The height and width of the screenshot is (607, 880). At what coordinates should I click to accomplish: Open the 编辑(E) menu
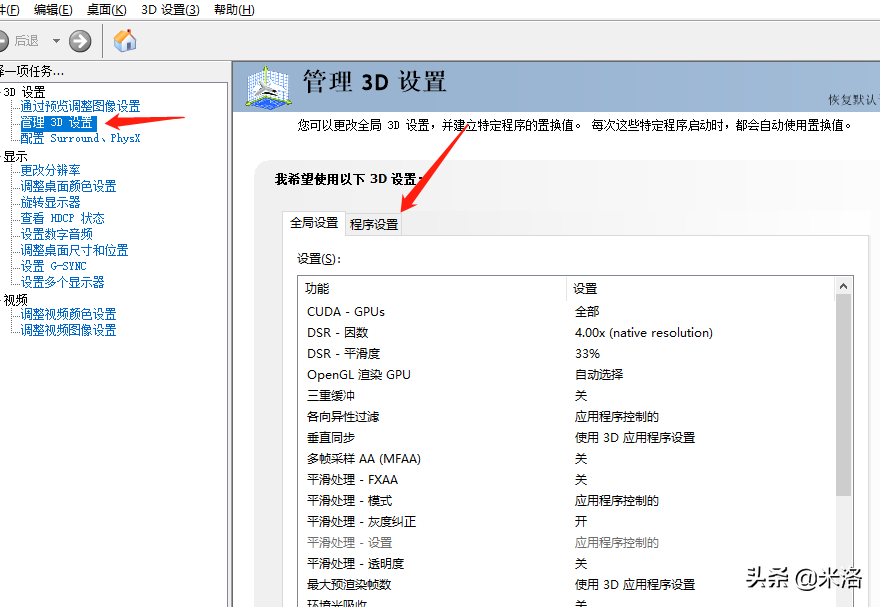53,10
